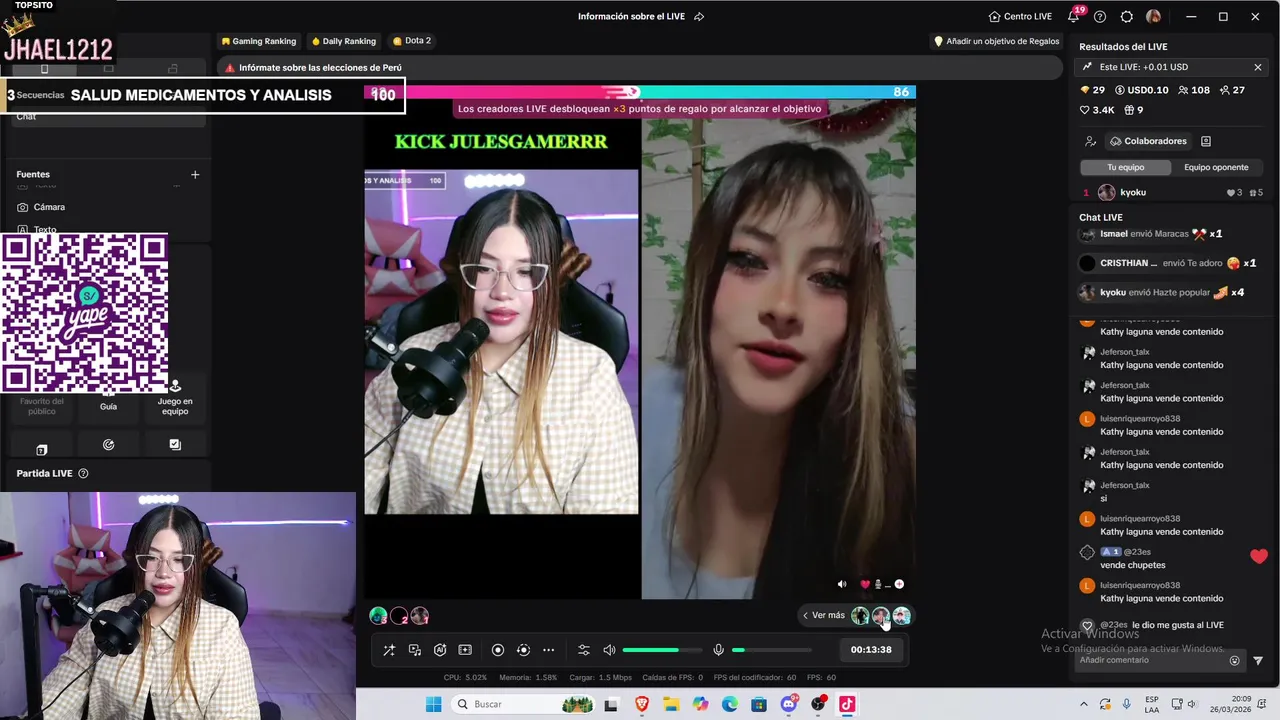Mute the guest stream's speaker icon
Viewport: 1280px width, 720px height.
pyautogui.click(x=841, y=584)
